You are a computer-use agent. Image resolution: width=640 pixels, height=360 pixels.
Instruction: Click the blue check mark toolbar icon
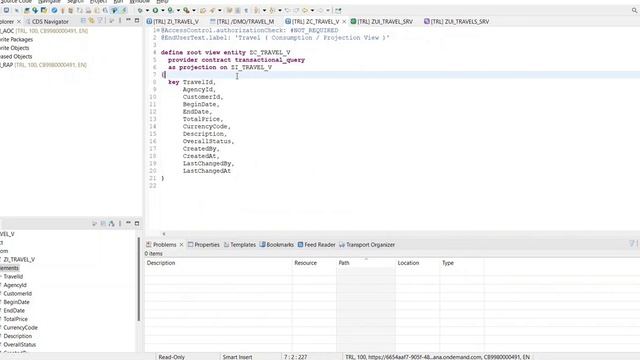(54, 10)
